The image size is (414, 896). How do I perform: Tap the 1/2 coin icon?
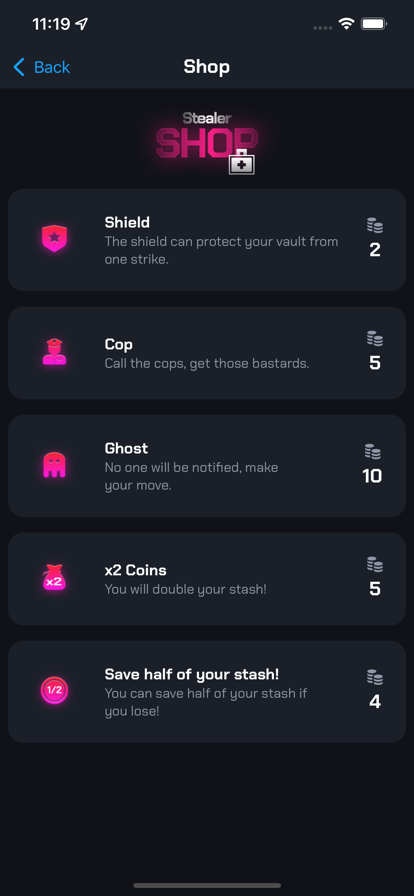[x=54, y=690]
